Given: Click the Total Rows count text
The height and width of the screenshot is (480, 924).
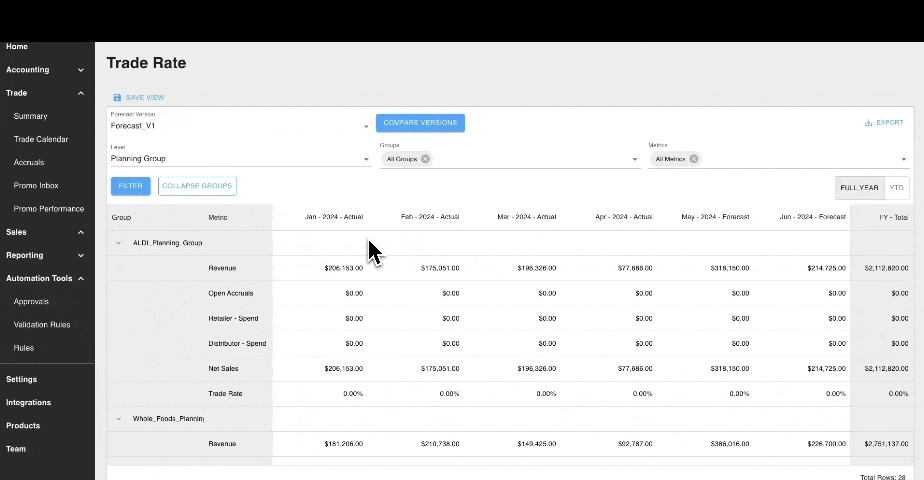Looking at the screenshot, I should 883,477.
